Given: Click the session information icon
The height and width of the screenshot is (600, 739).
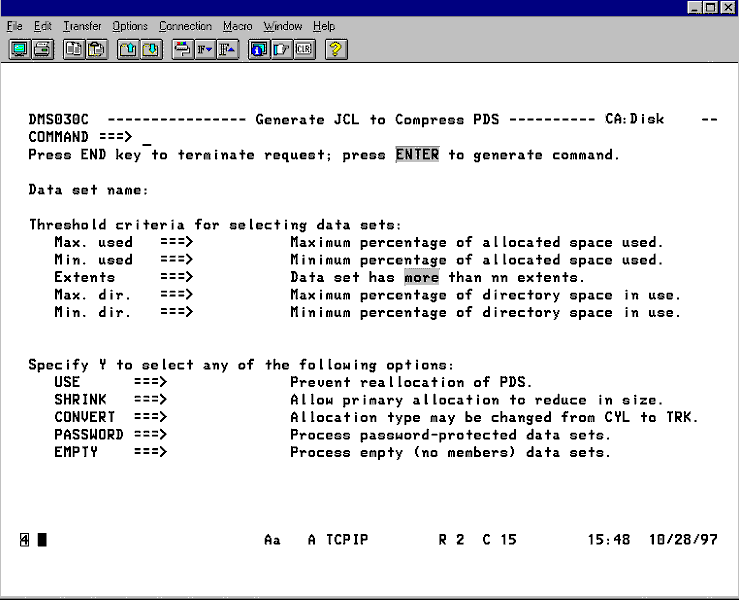Looking at the screenshot, I should (259, 49).
